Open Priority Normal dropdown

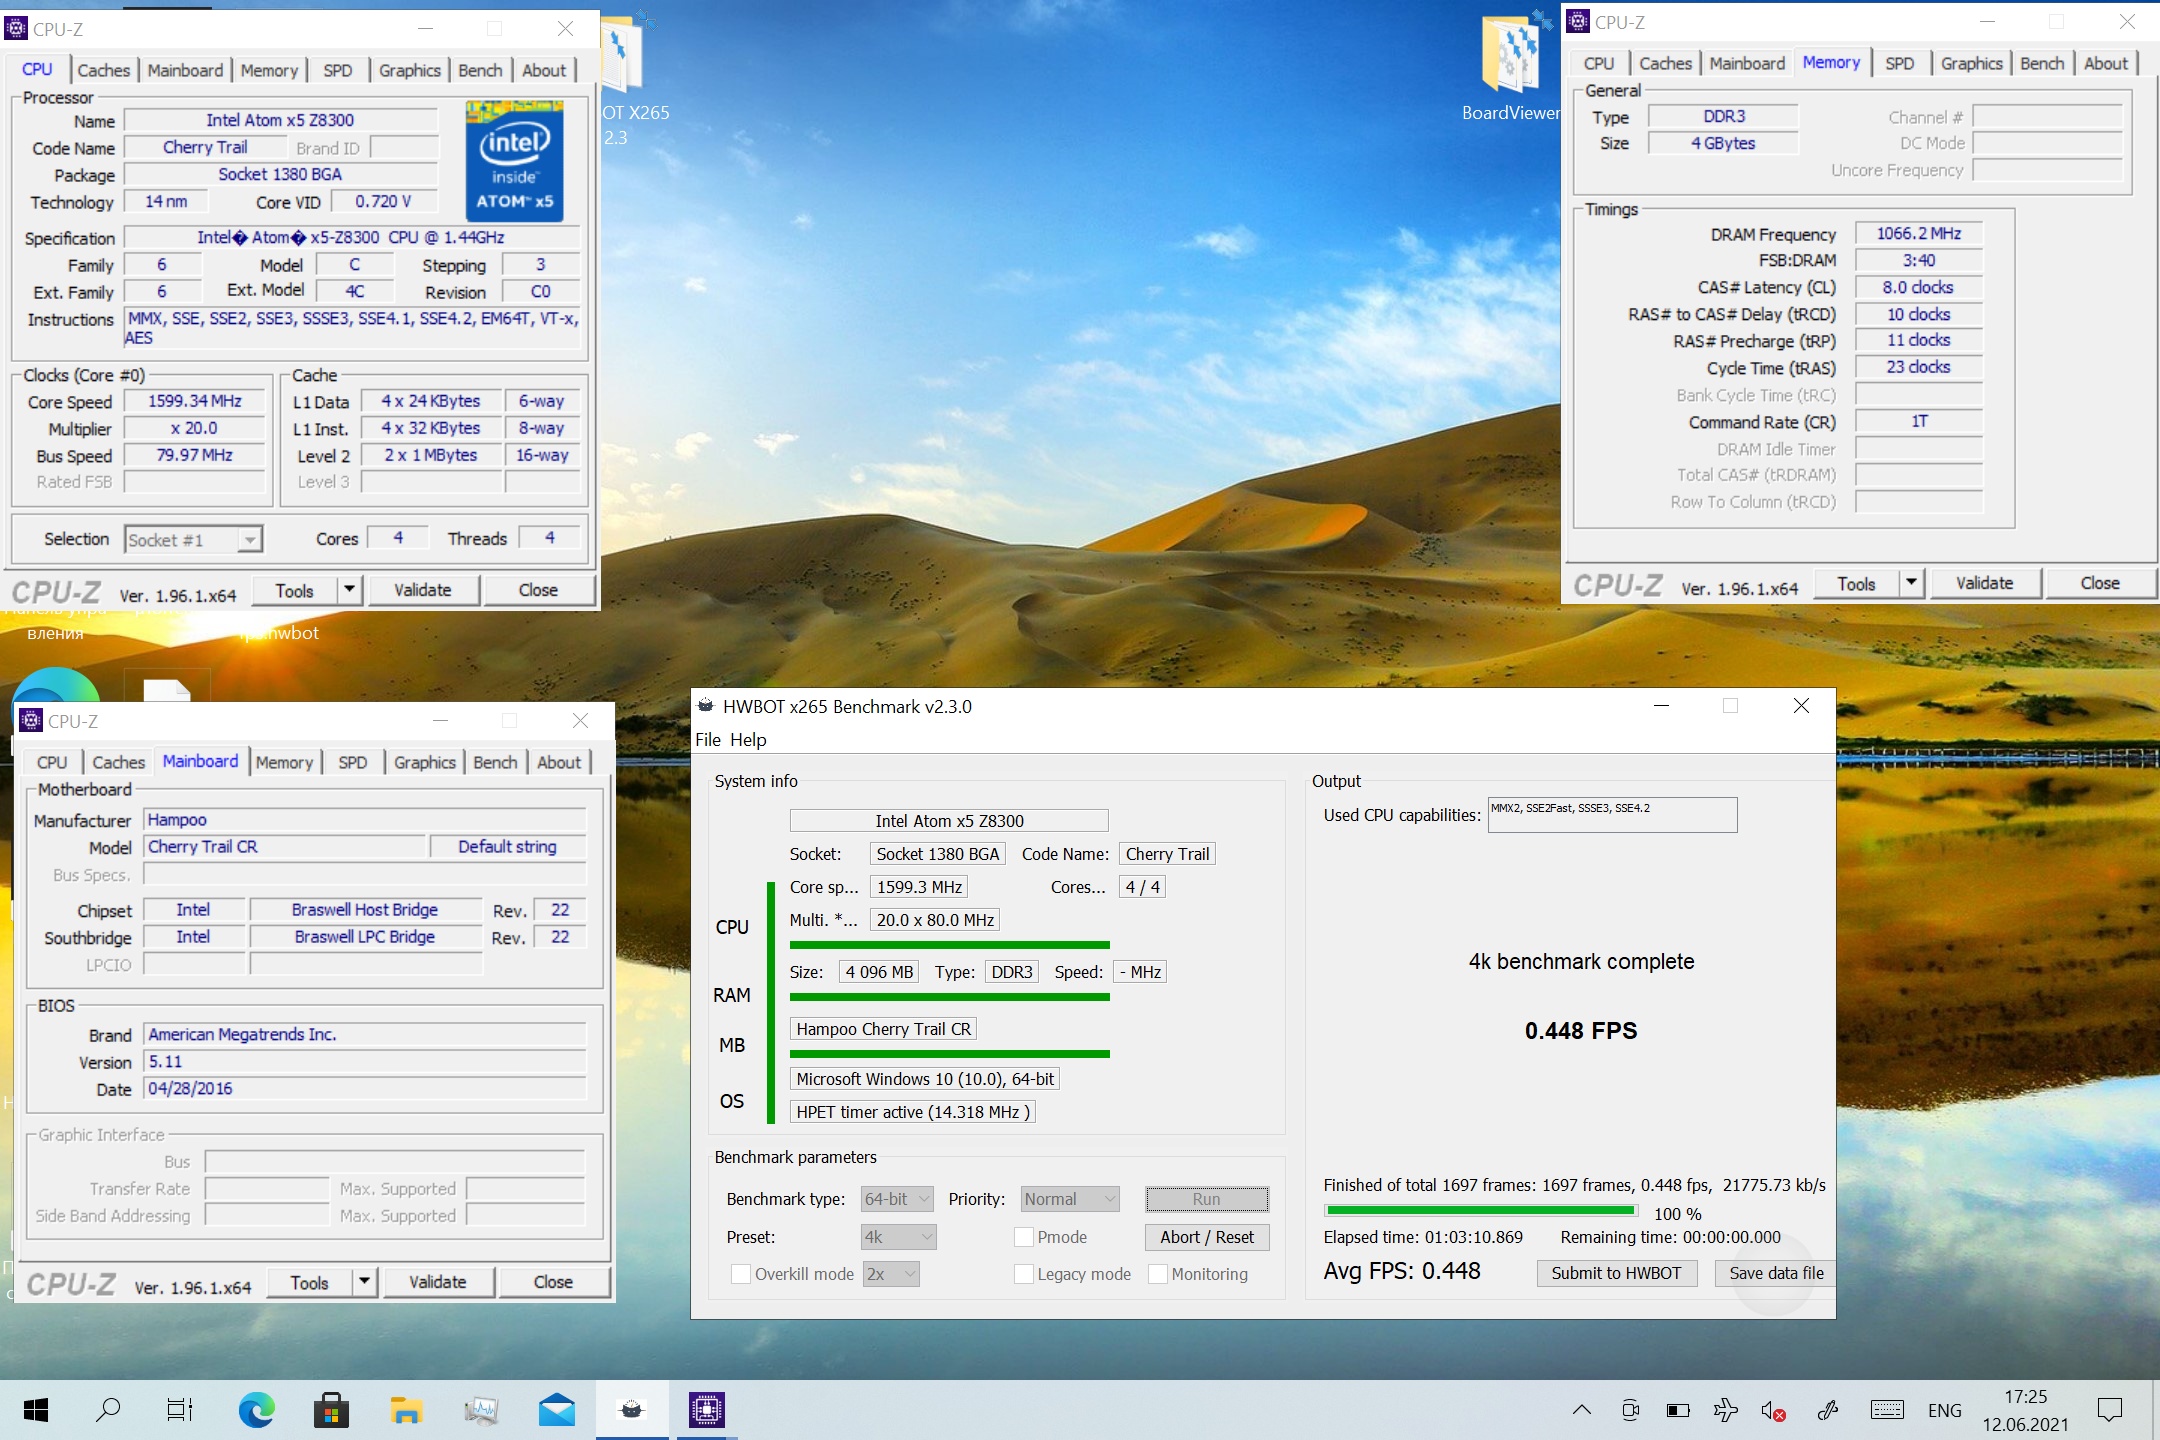(1069, 1199)
